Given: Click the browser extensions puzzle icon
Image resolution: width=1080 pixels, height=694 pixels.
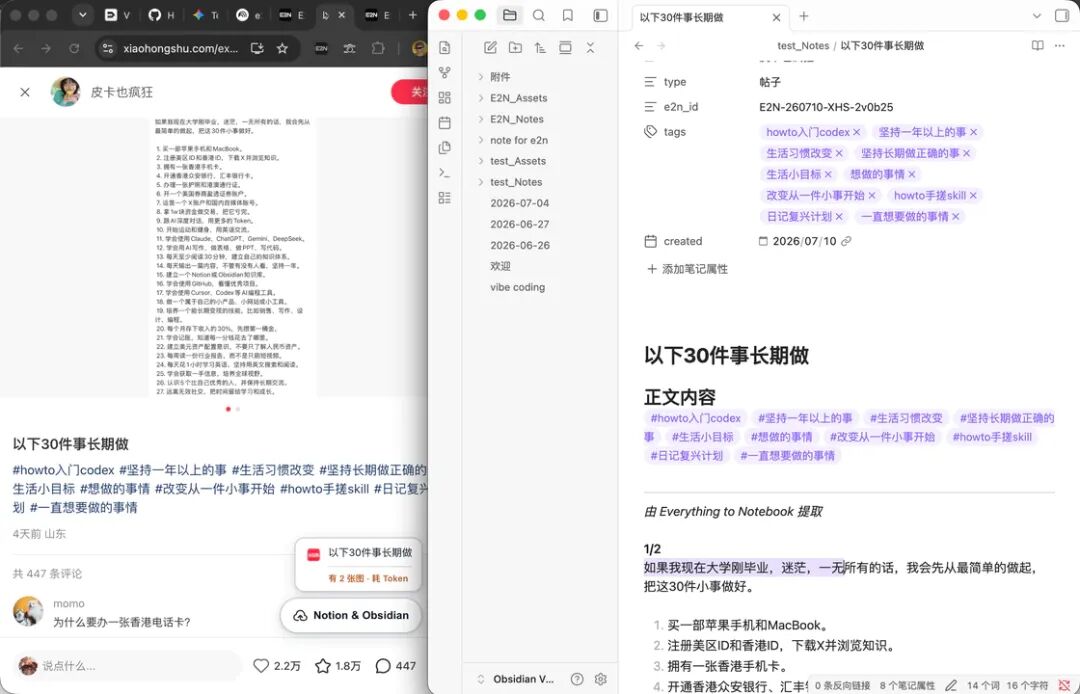Looking at the screenshot, I should pyautogui.click(x=378, y=48).
